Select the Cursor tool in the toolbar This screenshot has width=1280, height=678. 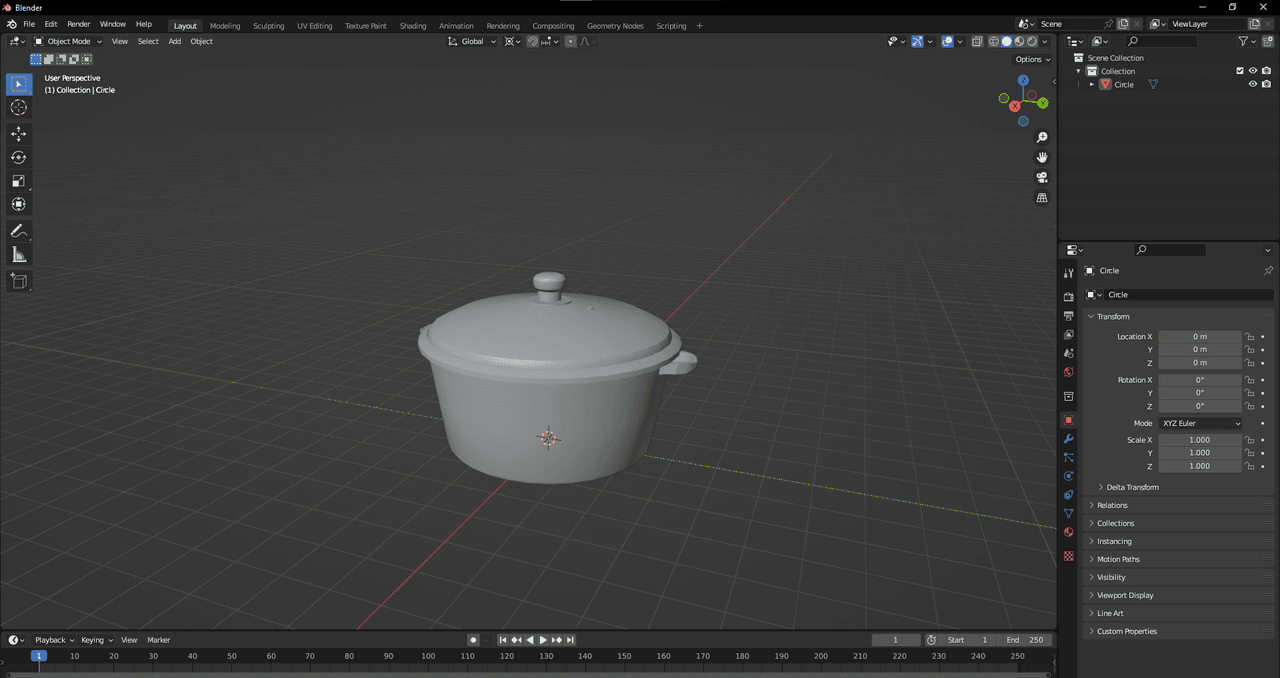tap(19, 108)
